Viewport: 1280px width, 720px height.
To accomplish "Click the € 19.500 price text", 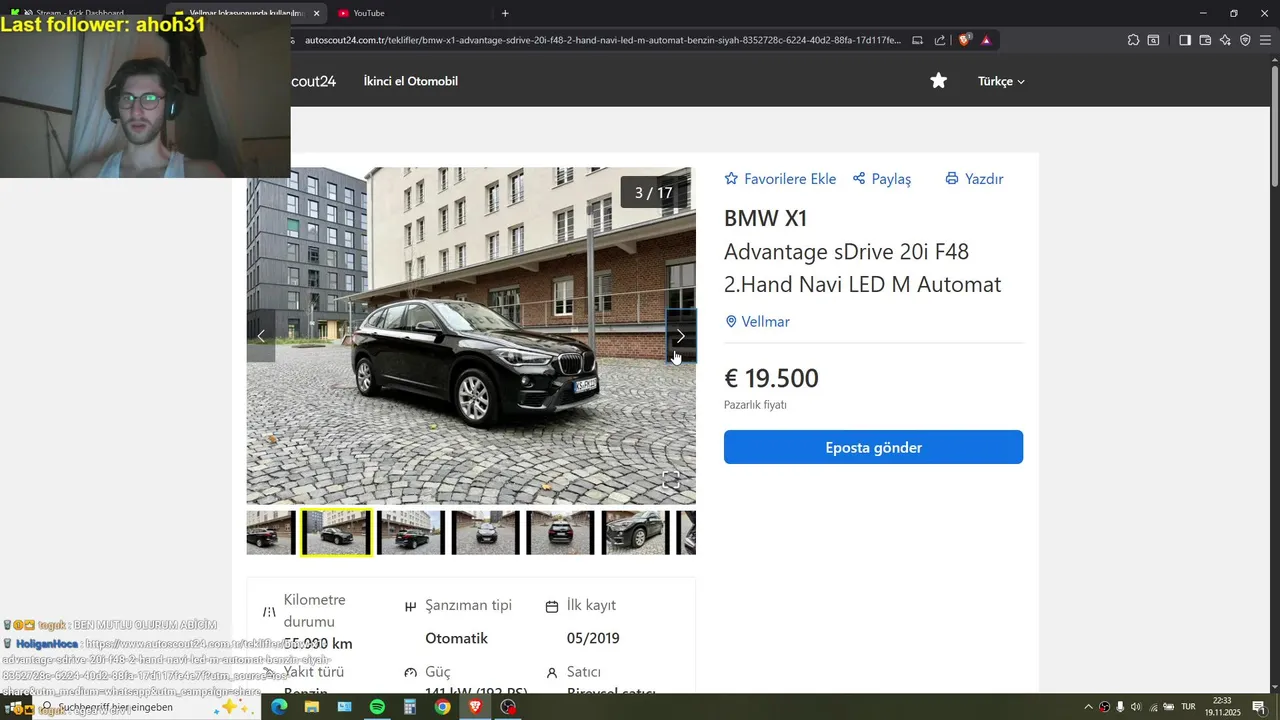I will 771,378.
